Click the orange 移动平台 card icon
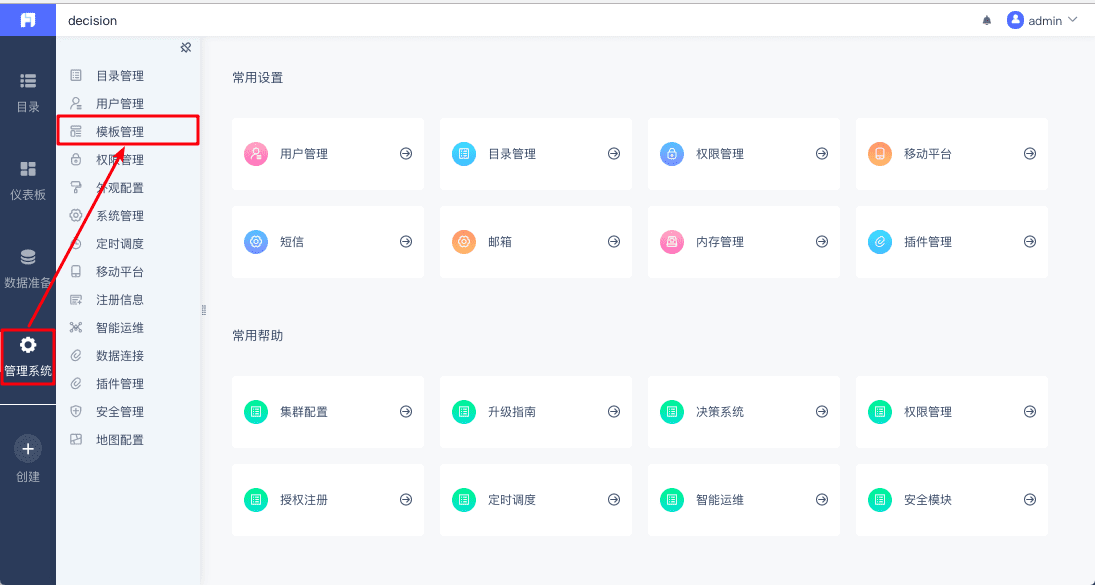This screenshot has height=585, width=1095. [x=880, y=154]
